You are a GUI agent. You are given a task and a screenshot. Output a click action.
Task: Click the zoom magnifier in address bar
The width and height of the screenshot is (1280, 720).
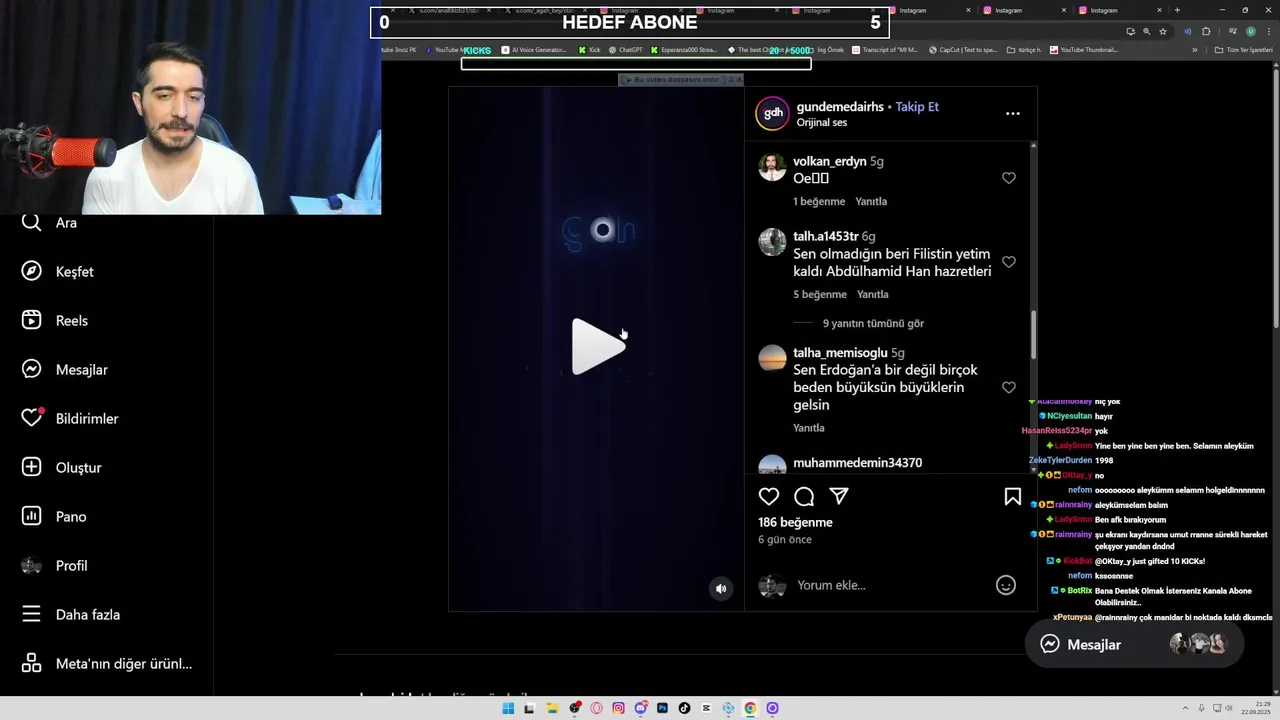tap(1146, 31)
